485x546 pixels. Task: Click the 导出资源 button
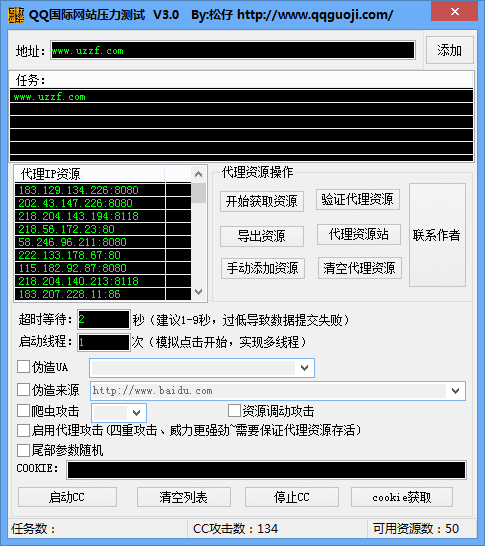click(261, 236)
